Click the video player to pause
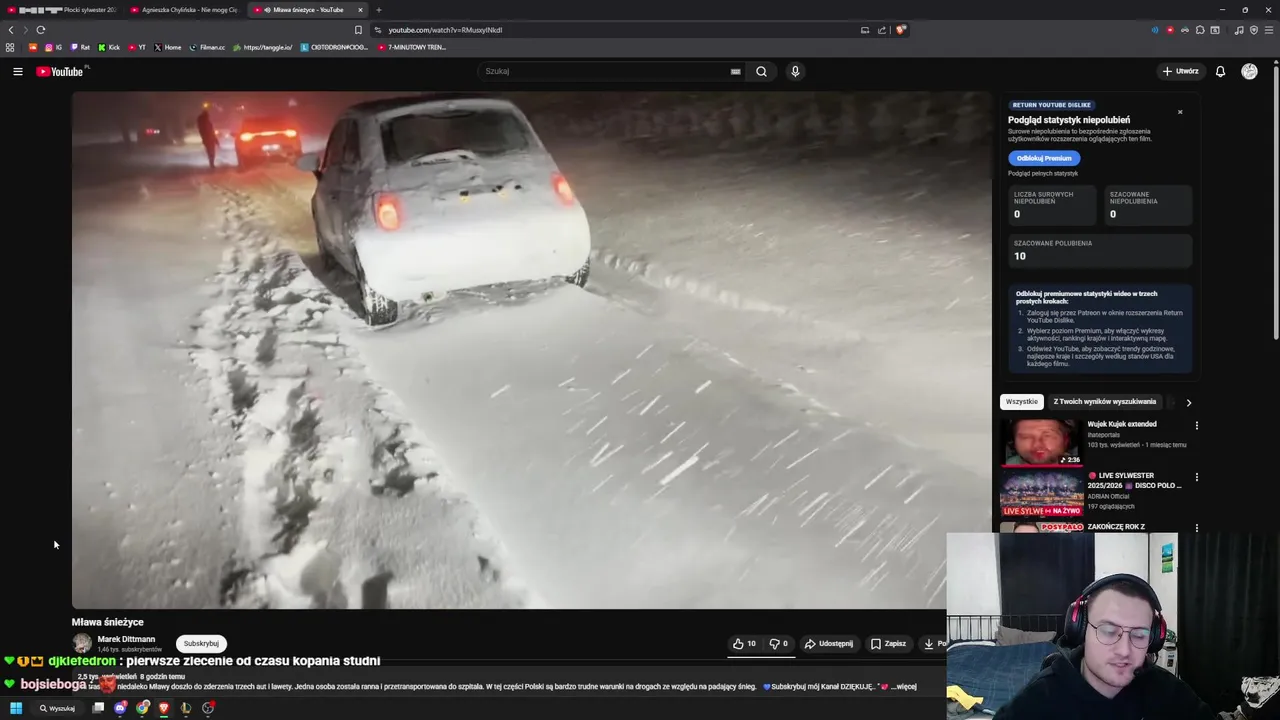Image resolution: width=1280 pixels, height=720 pixels. (532, 350)
